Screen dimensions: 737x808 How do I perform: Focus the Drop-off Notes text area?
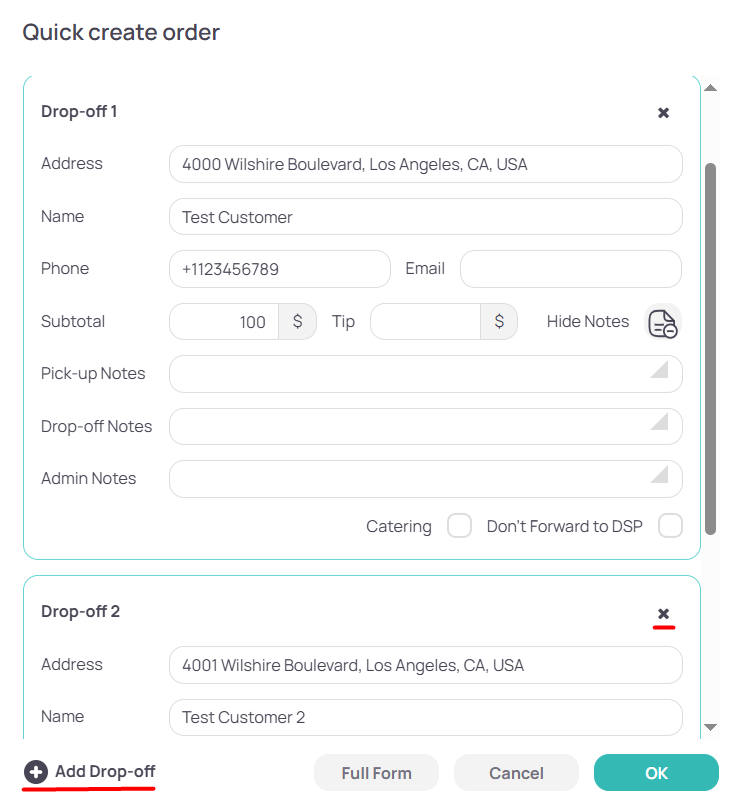coord(426,427)
